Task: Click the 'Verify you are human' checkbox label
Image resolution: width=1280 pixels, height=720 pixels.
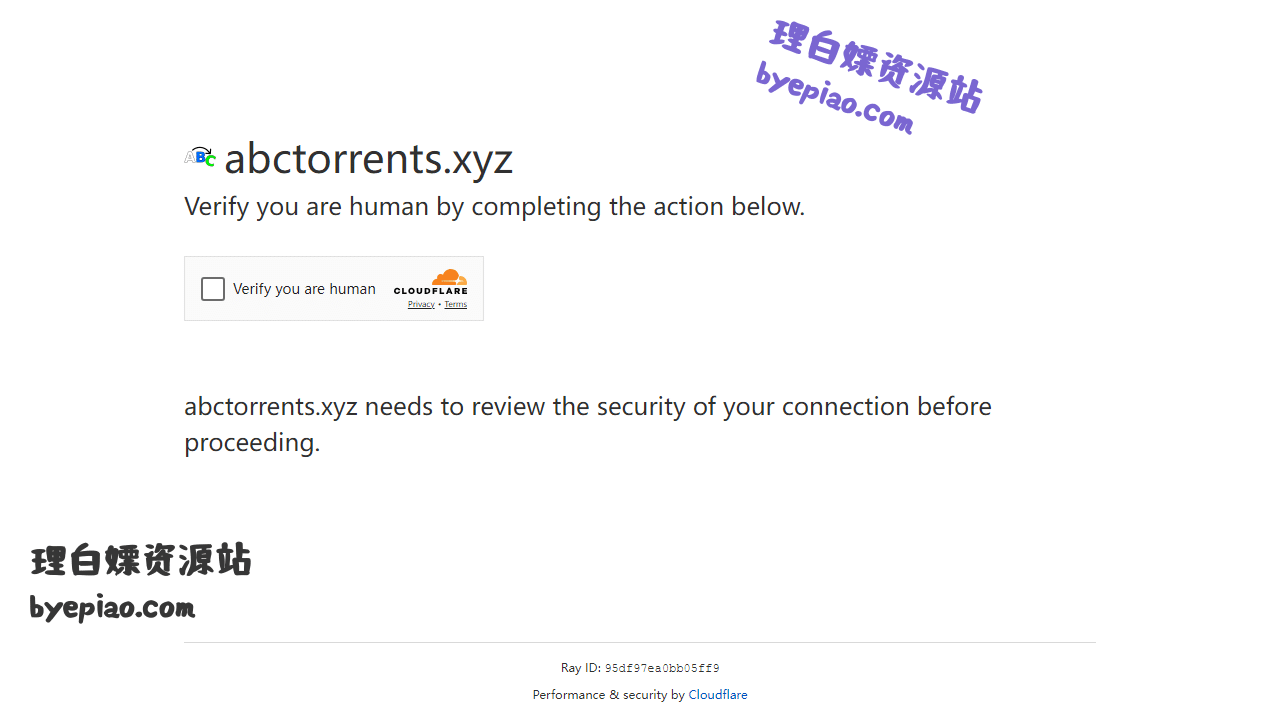Action: [304, 289]
